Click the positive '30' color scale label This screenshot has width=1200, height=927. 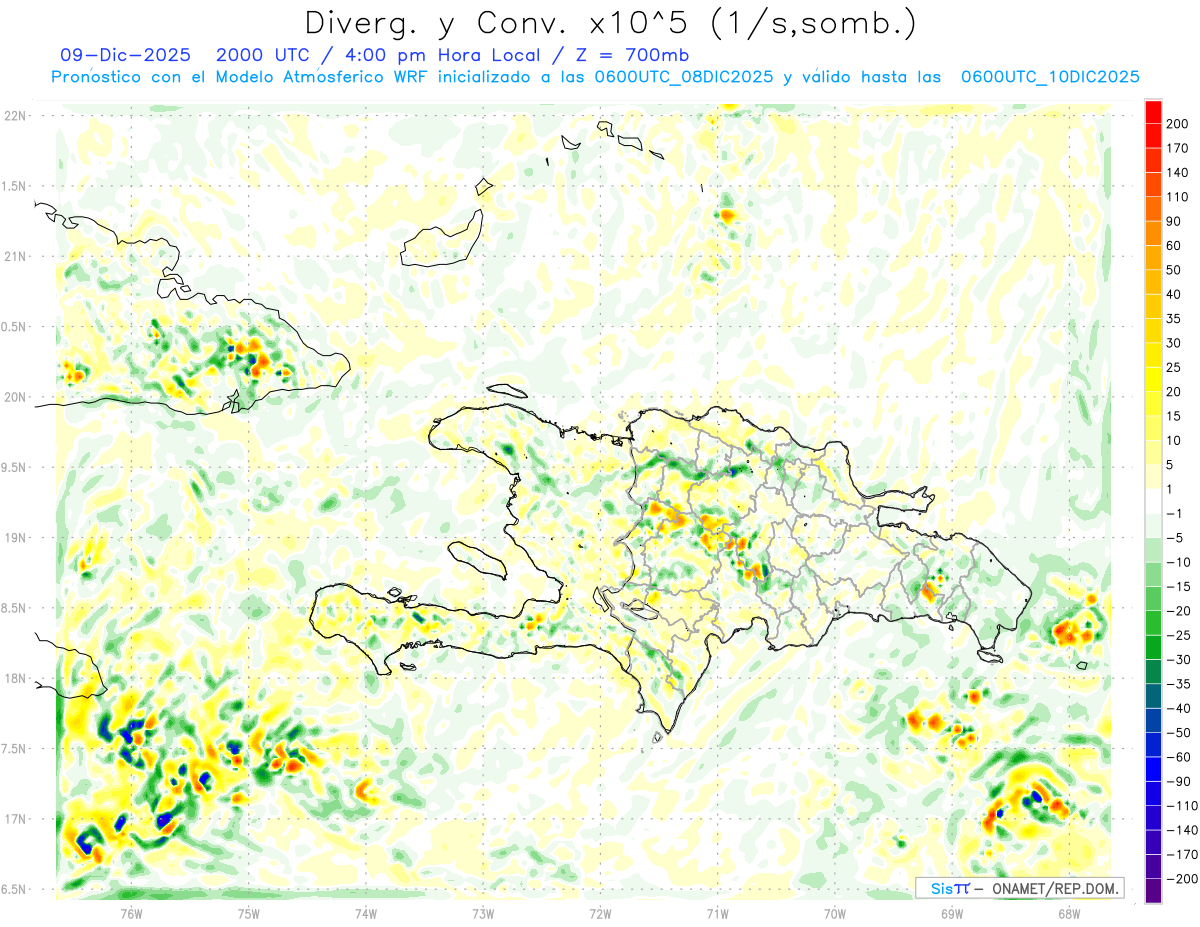pos(1175,343)
